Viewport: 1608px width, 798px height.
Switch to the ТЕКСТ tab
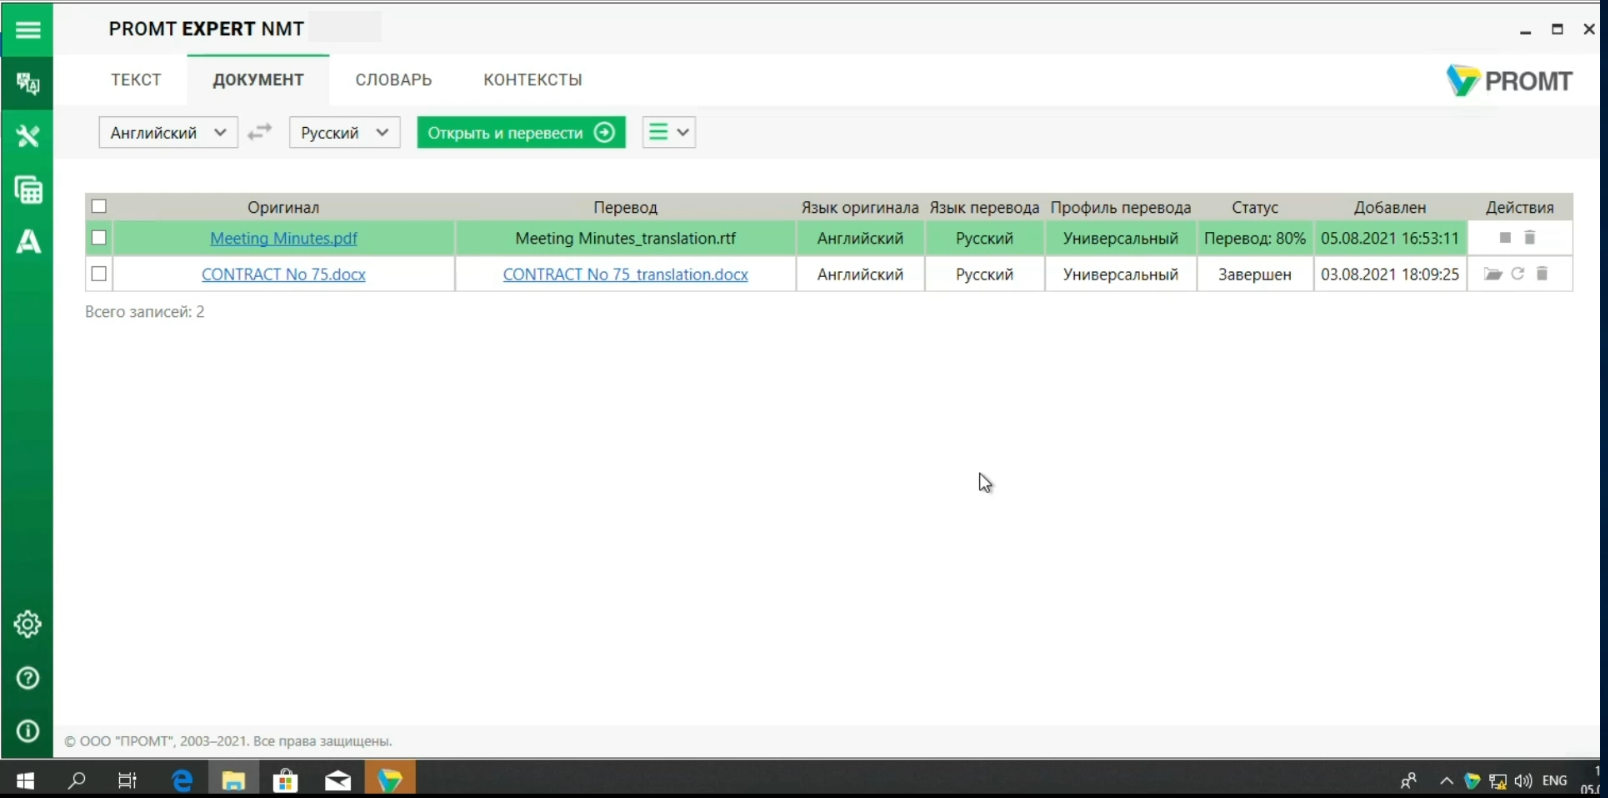coord(136,80)
